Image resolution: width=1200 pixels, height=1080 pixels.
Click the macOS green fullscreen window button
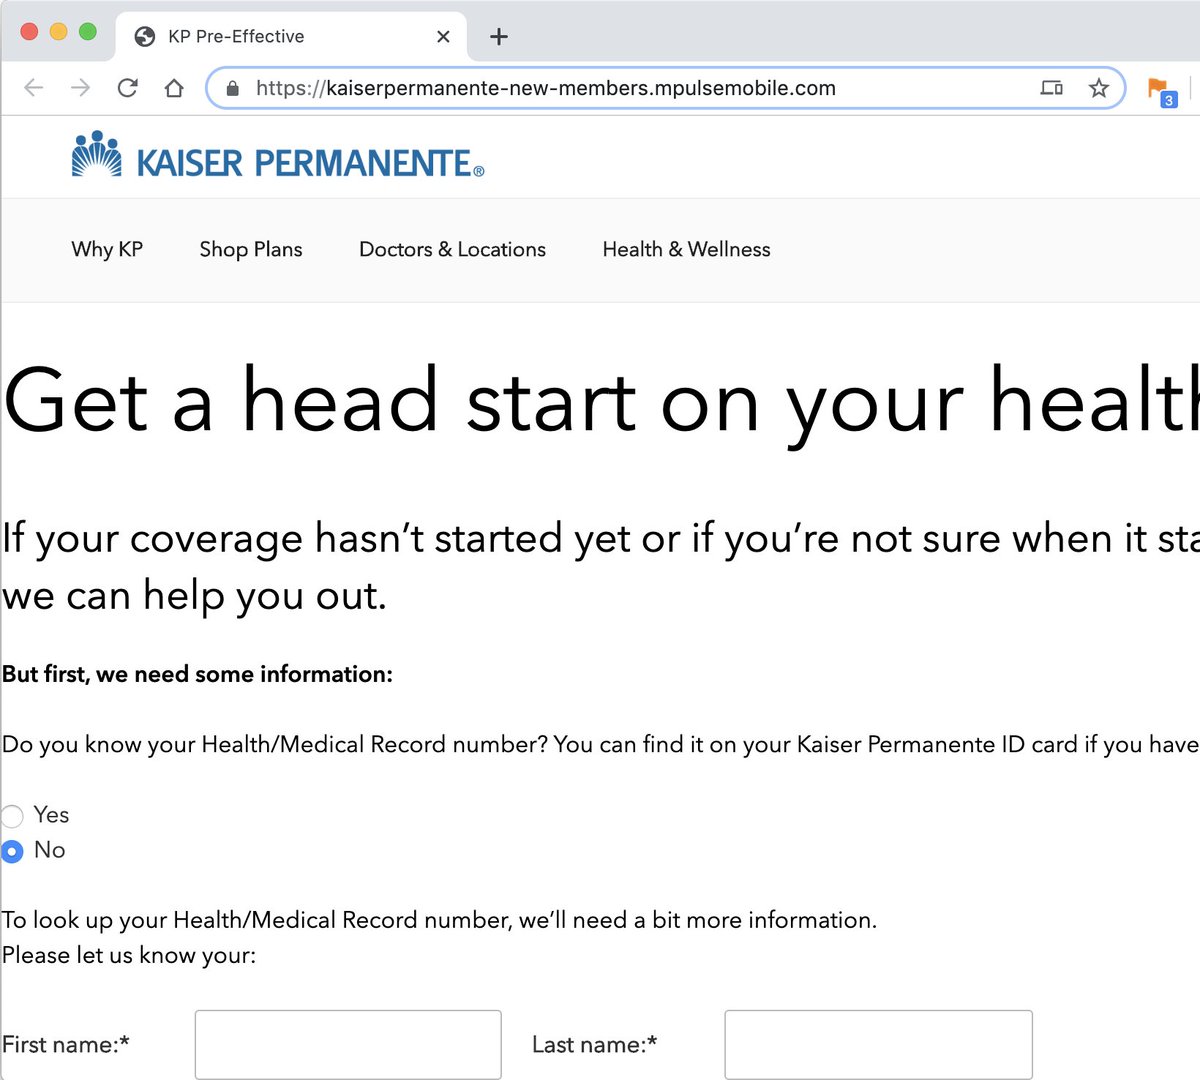[88, 32]
